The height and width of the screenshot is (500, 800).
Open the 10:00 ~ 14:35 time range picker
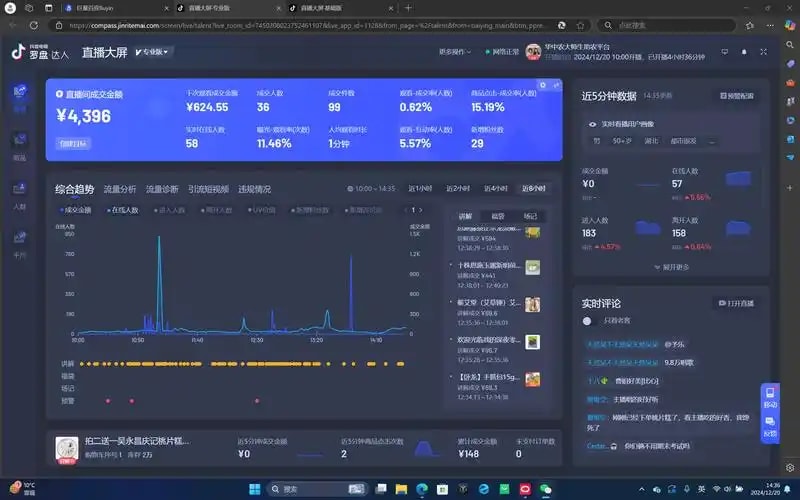click(x=371, y=188)
